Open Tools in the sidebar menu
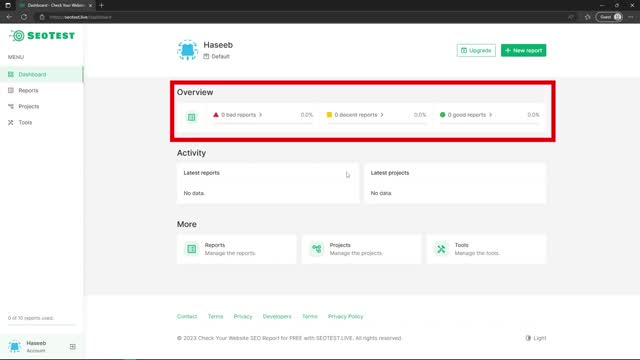 [x=42, y=122]
